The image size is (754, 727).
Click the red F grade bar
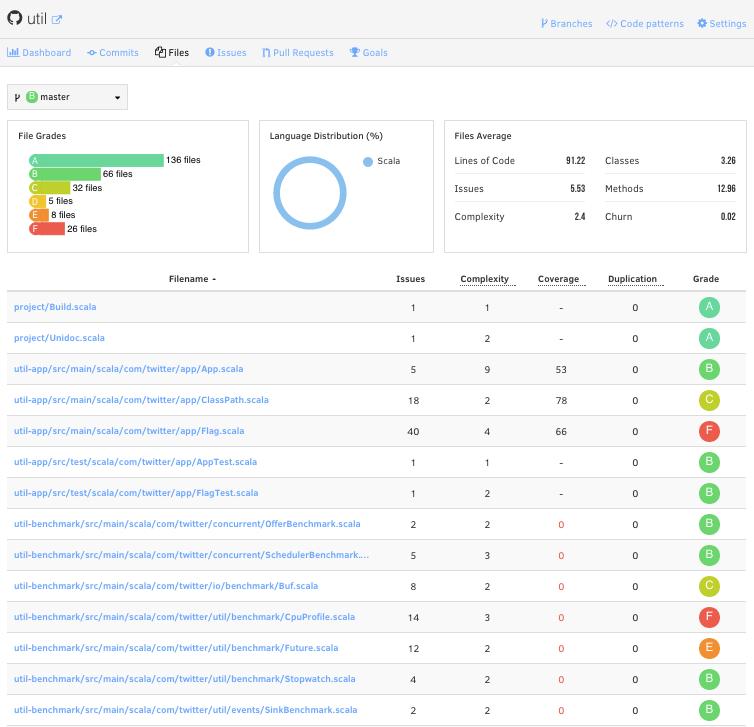(47, 229)
